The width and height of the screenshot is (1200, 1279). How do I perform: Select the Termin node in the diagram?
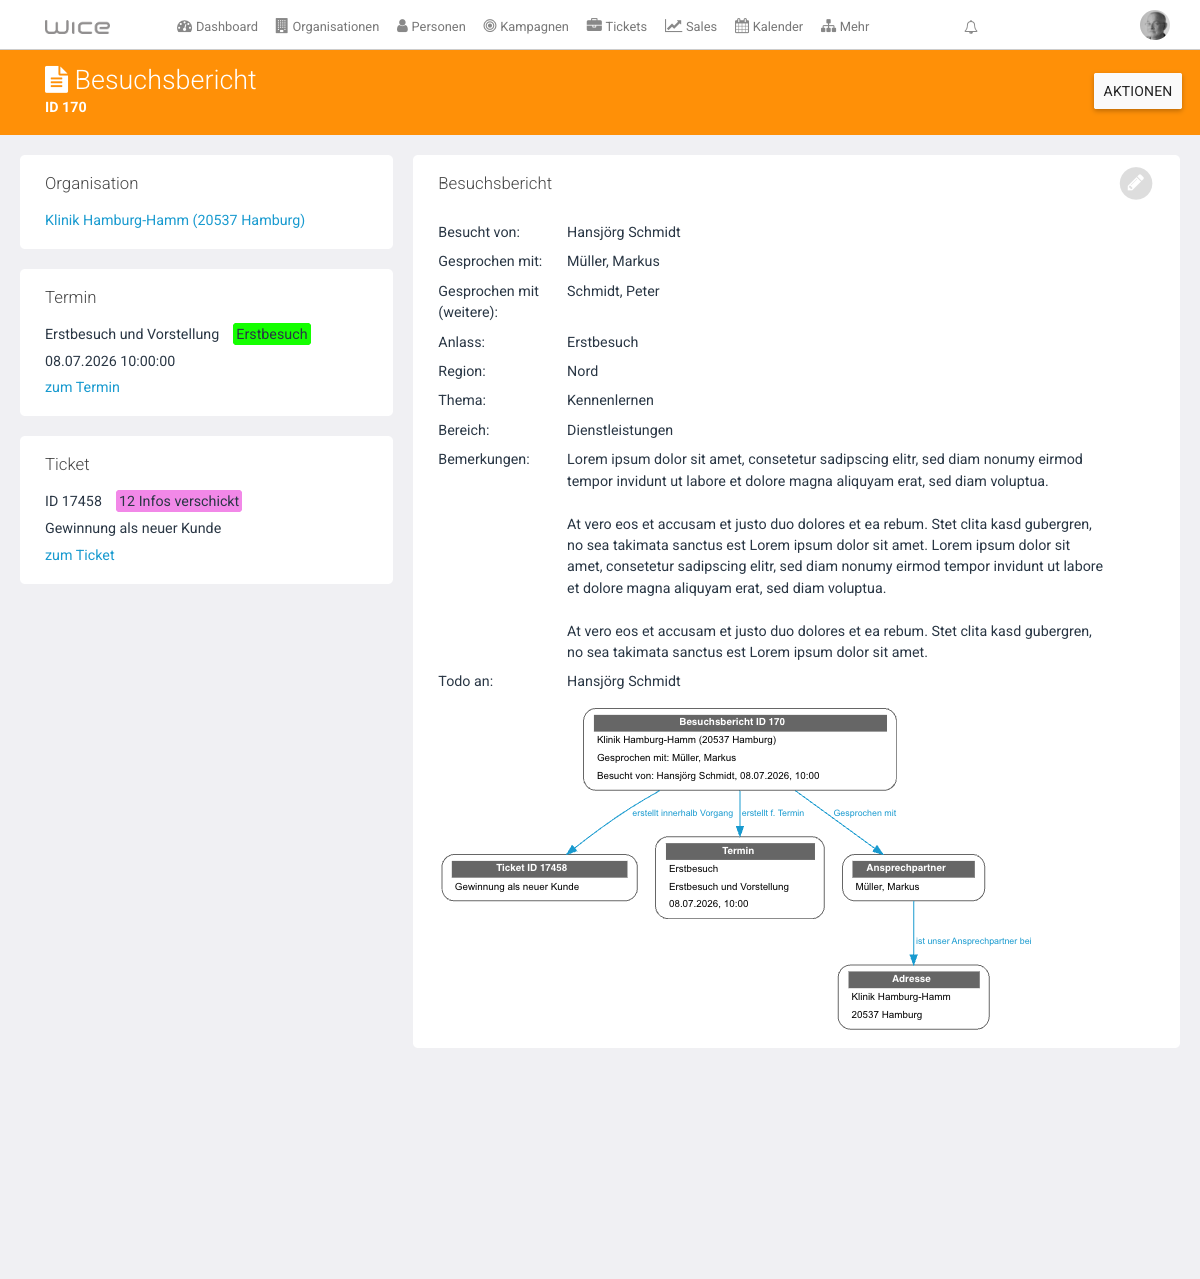740,878
